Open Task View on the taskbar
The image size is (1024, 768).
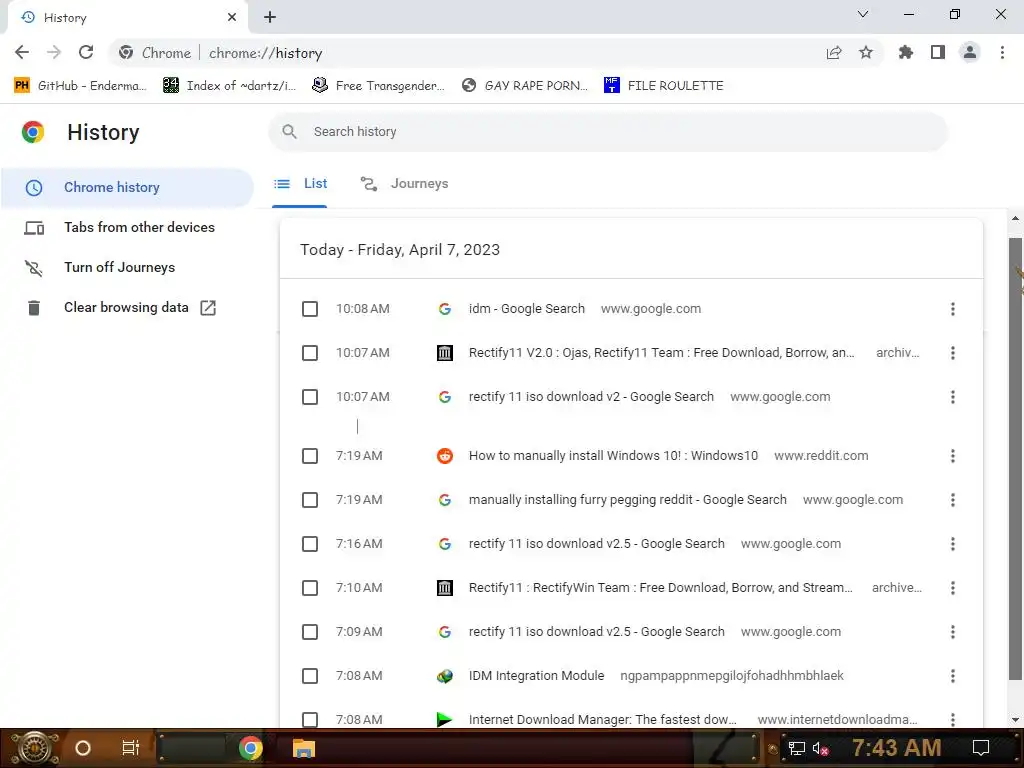point(131,748)
